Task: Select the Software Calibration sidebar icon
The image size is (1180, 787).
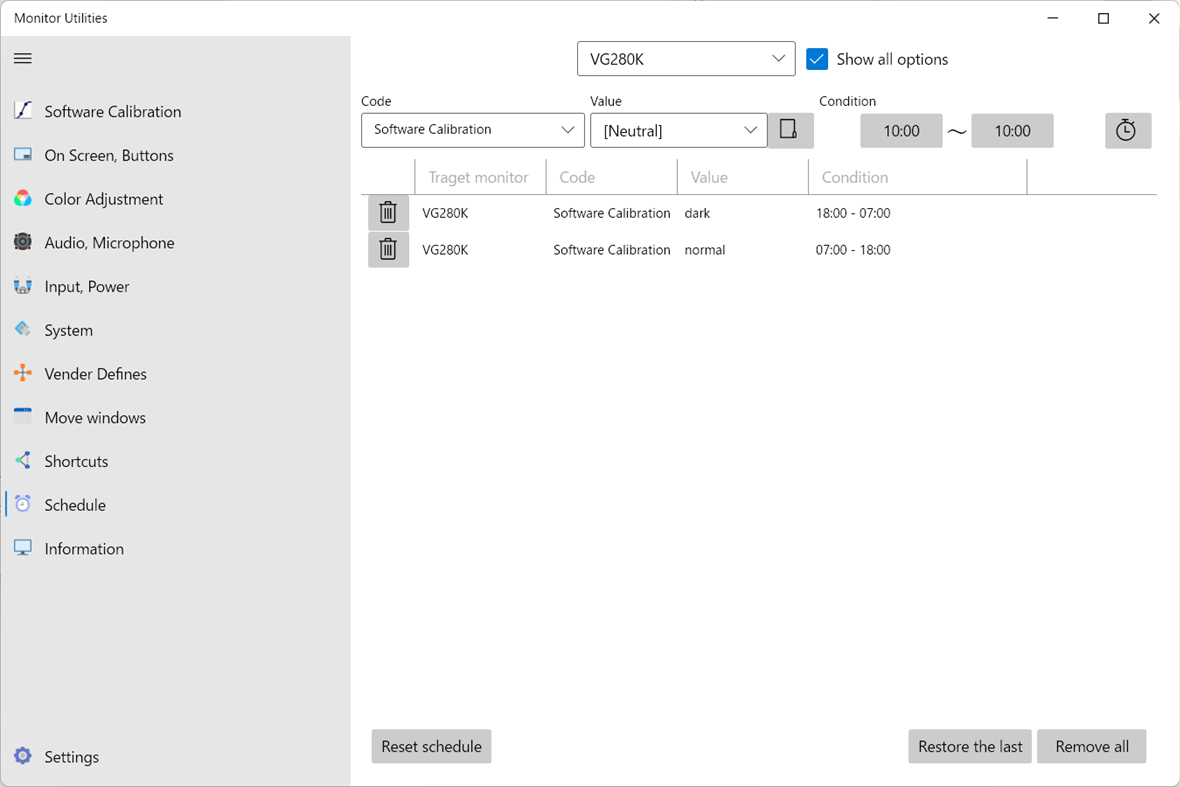Action: (x=22, y=111)
